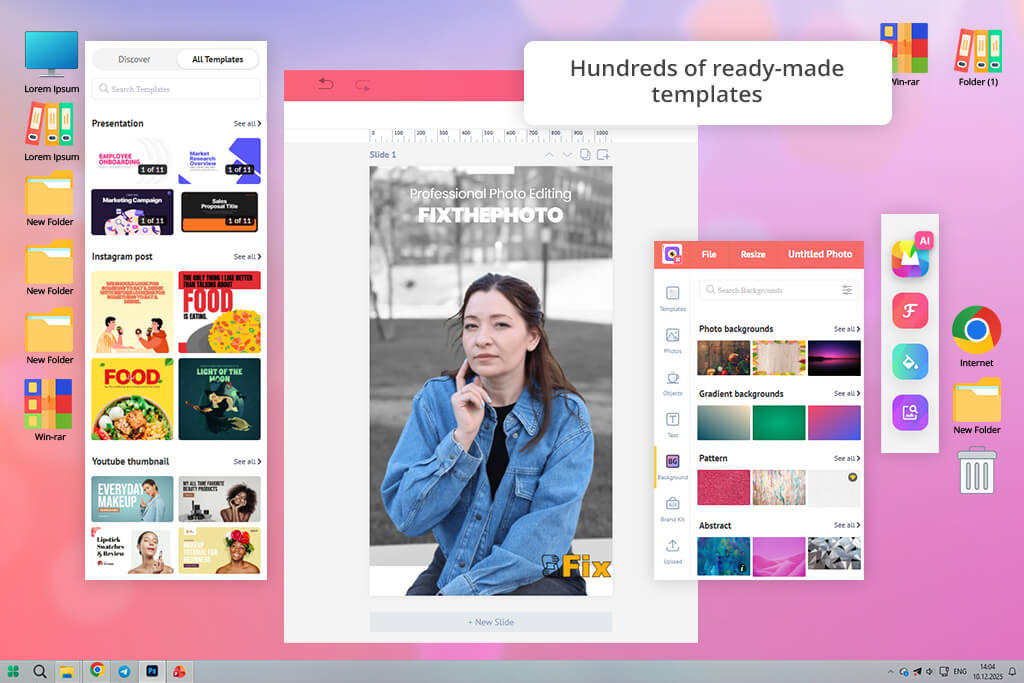Select the Everyday Makeup Youtube thumbnail
This screenshot has height=683, width=1024.
point(133,499)
